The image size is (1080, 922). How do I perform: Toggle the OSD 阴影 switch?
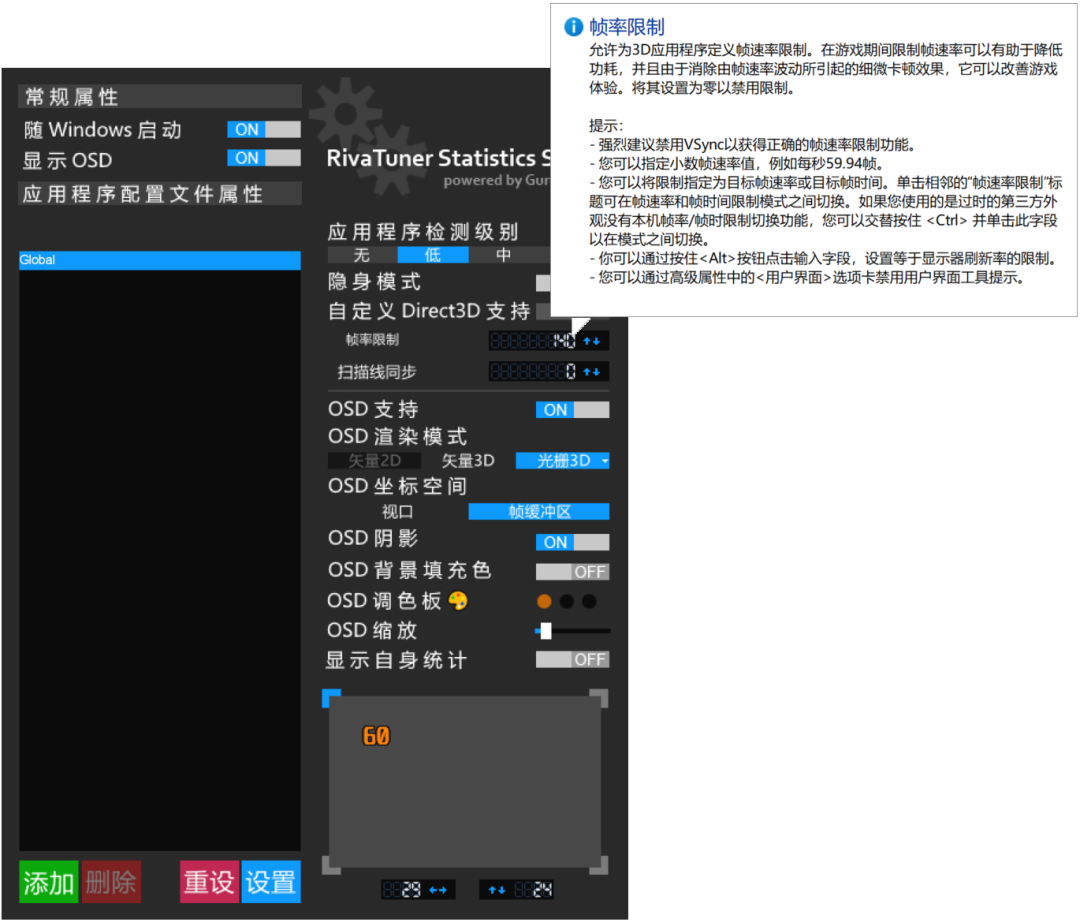click(572, 543)
